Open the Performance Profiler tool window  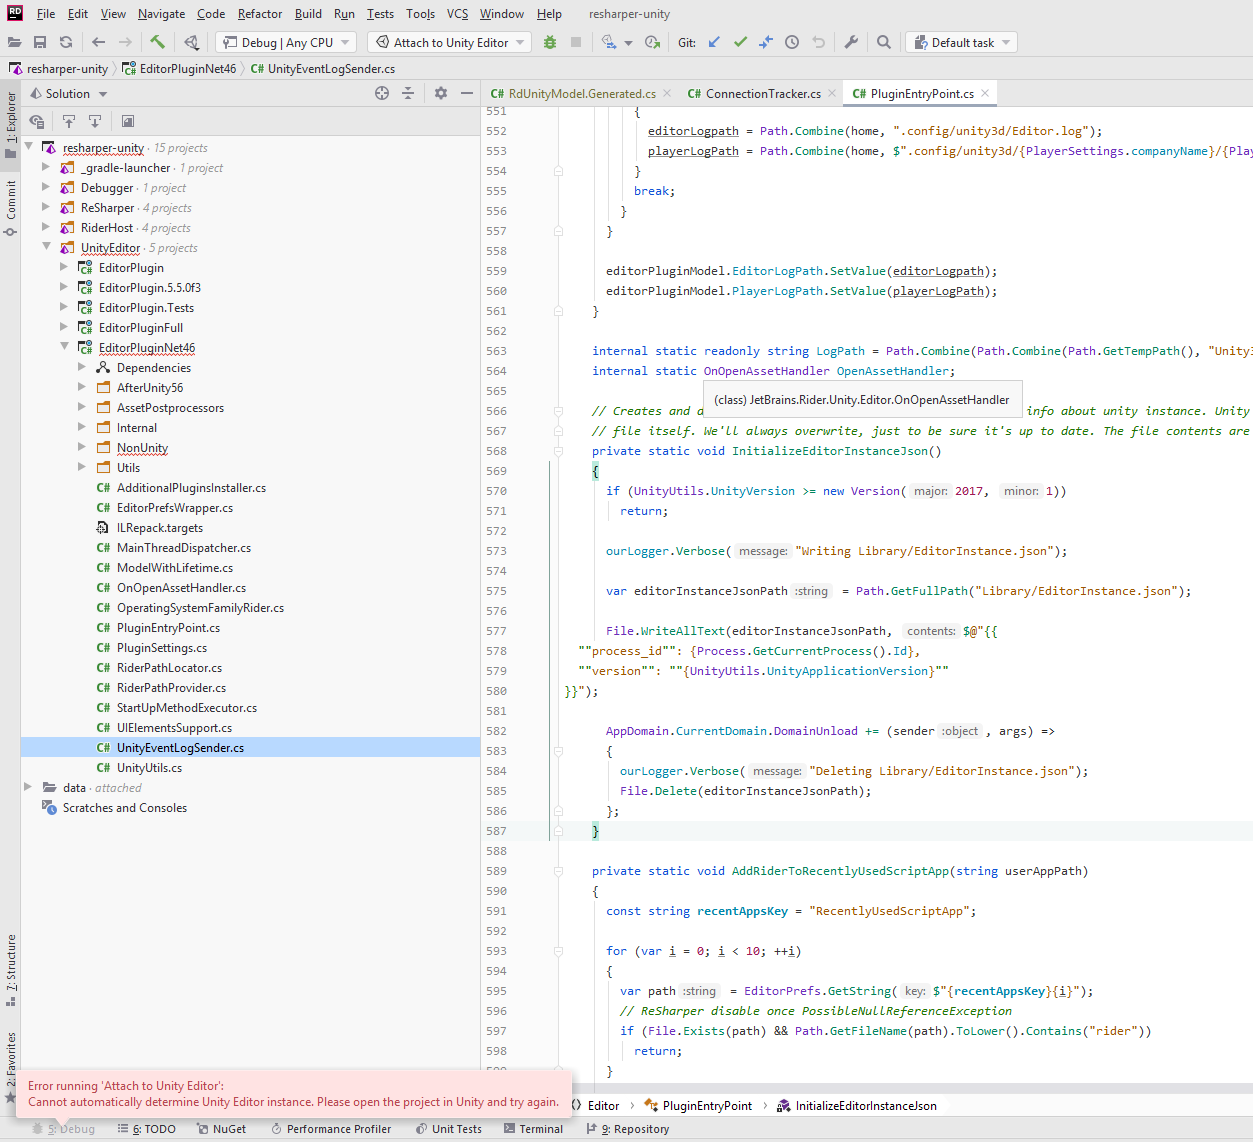coord(331,1129)
